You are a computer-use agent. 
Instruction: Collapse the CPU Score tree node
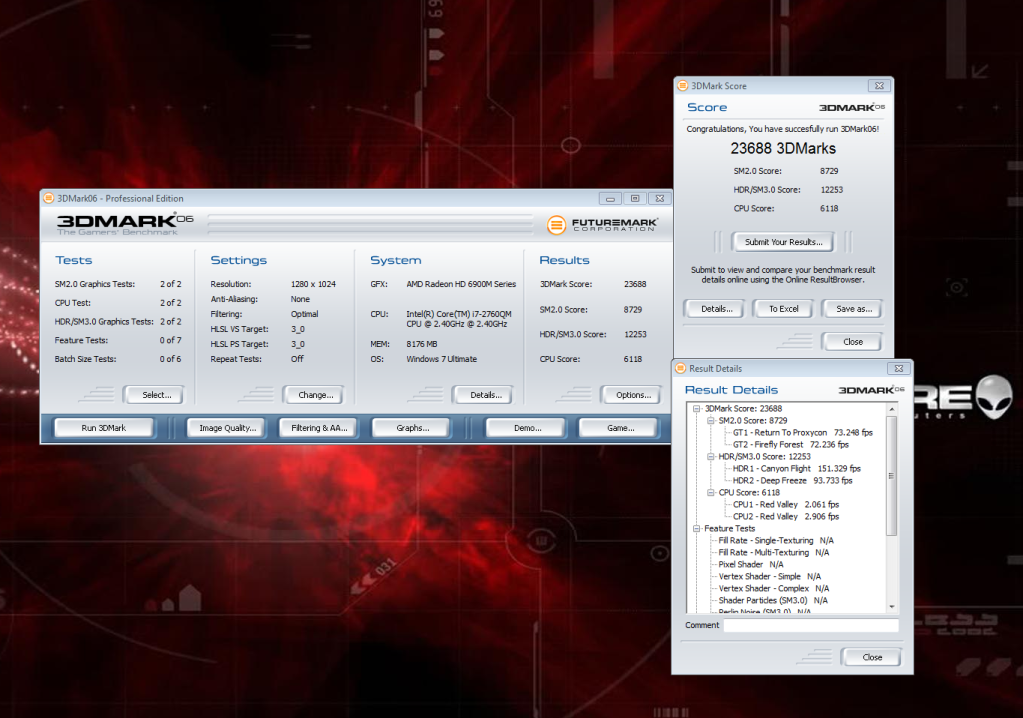coord(709,492)
